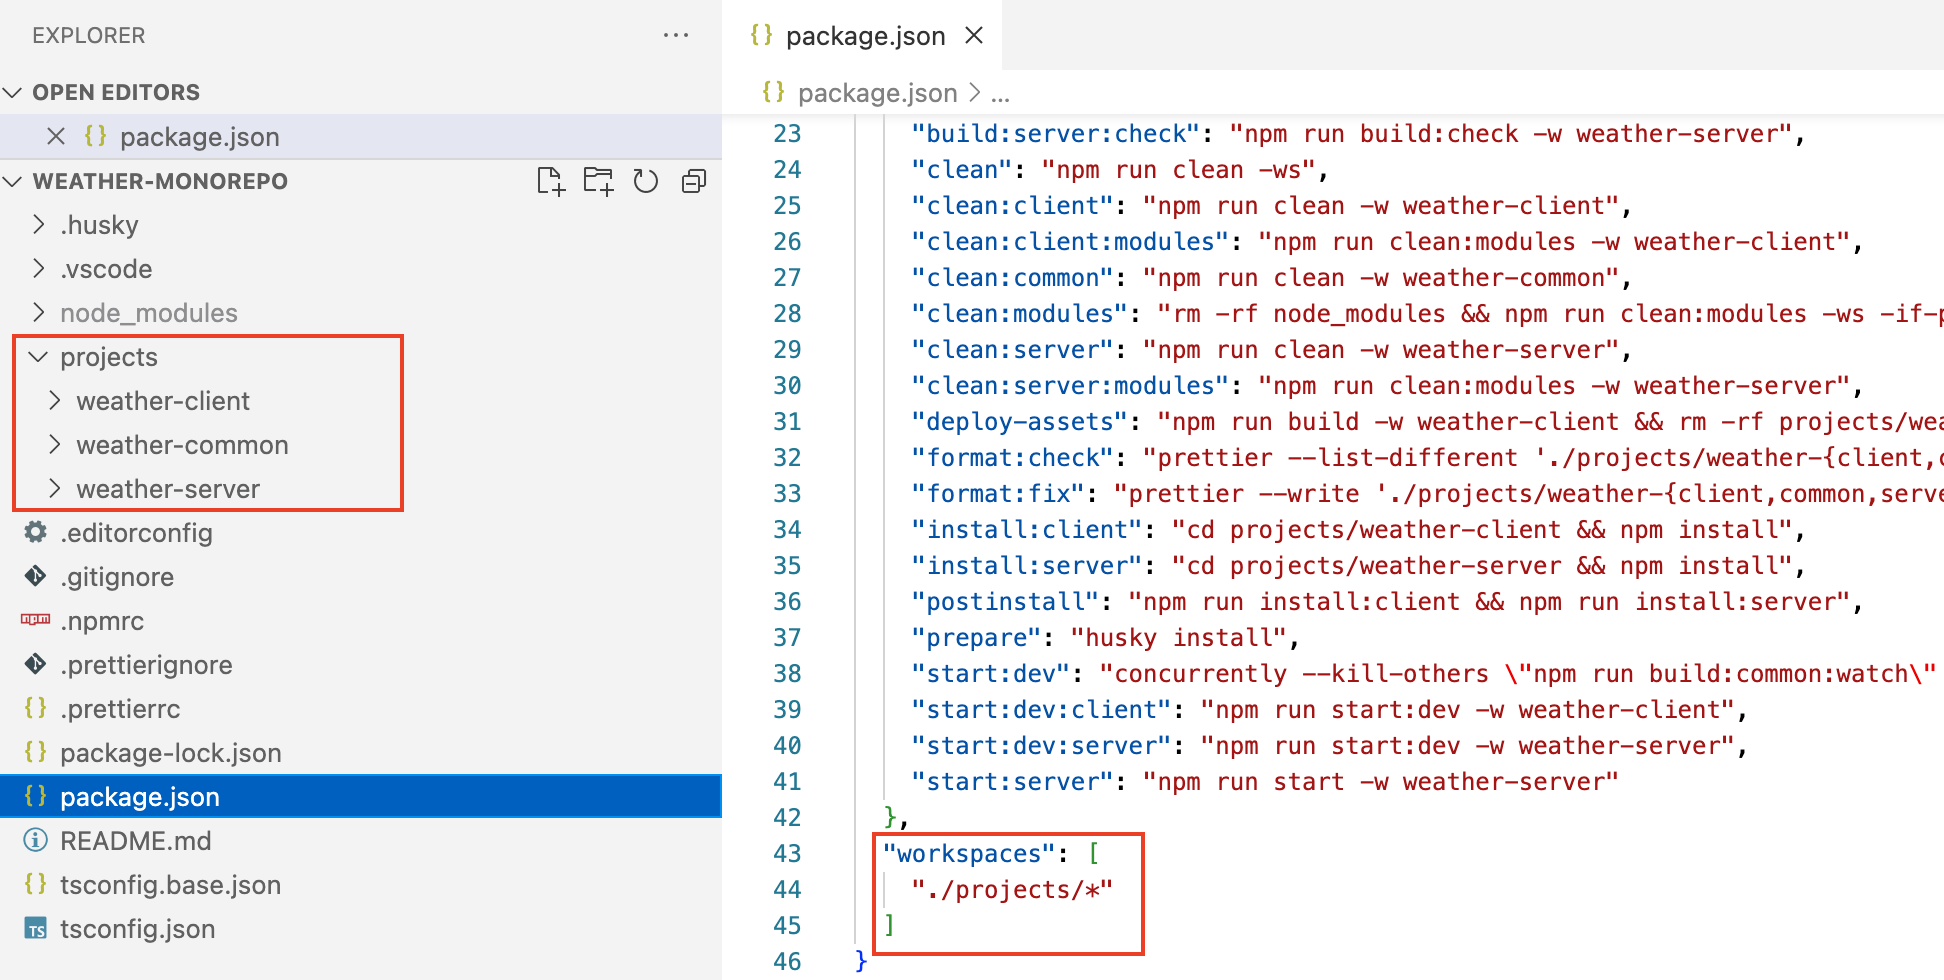Click the New Folder icon in explorer header
The image size is (1944, 980).
pyautogui.click(x=598, y=181)
